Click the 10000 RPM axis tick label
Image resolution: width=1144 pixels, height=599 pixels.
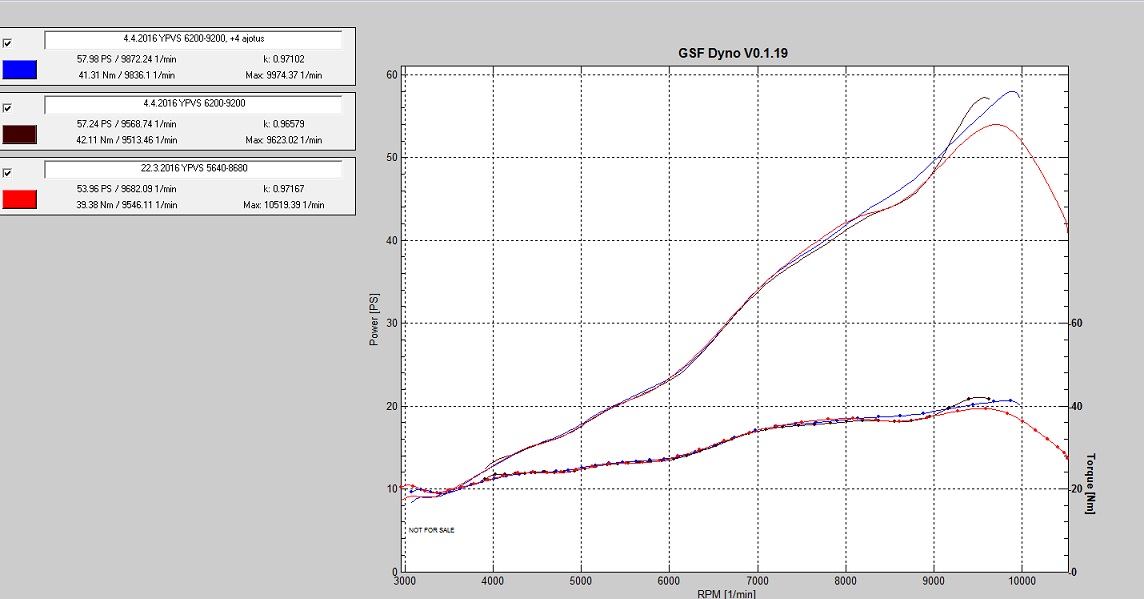point(1022,580)
